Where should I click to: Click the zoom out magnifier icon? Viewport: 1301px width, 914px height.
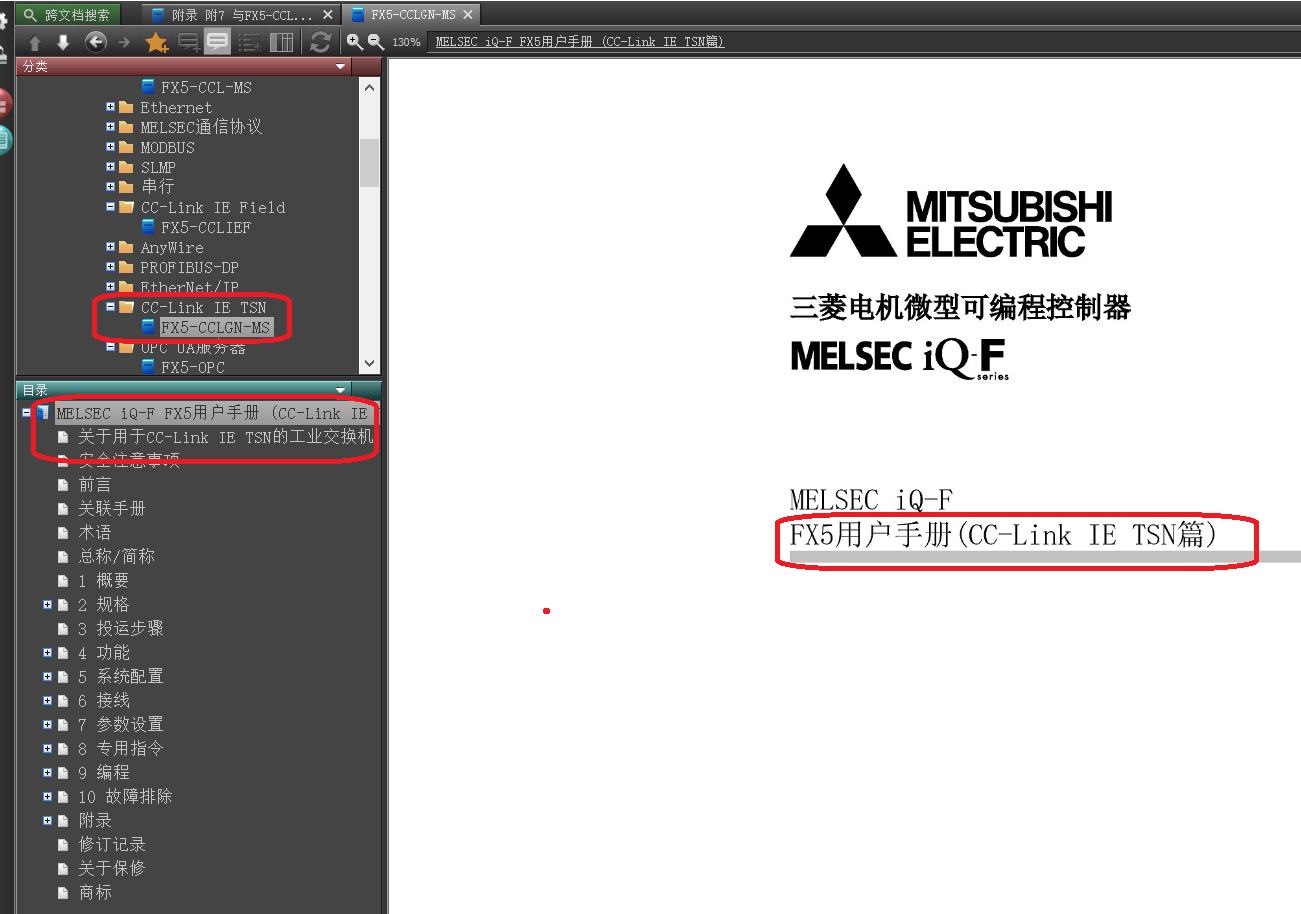coord(376,42)
